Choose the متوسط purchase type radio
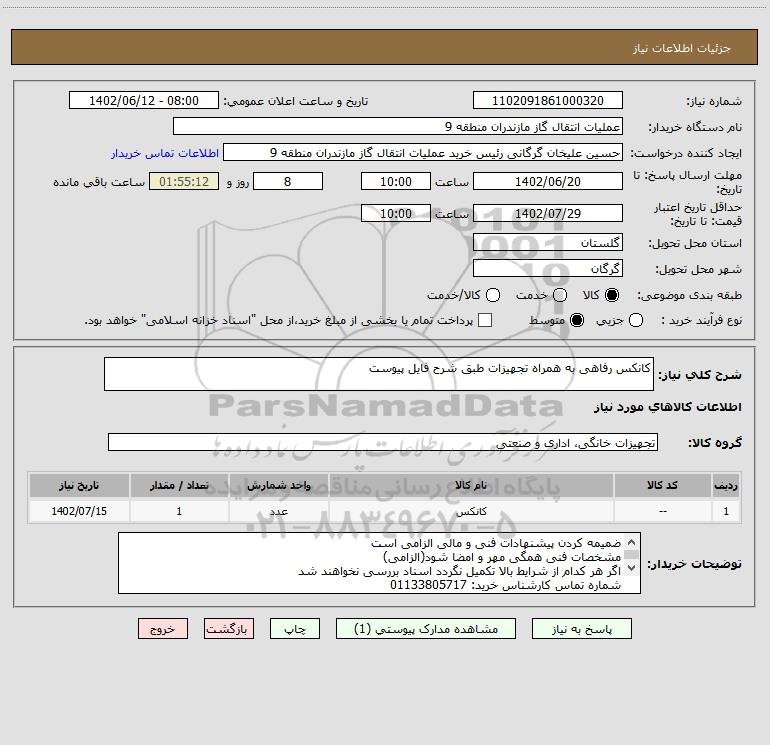The width and height of the screenshot is (770, 745). (x=577, y=320)
